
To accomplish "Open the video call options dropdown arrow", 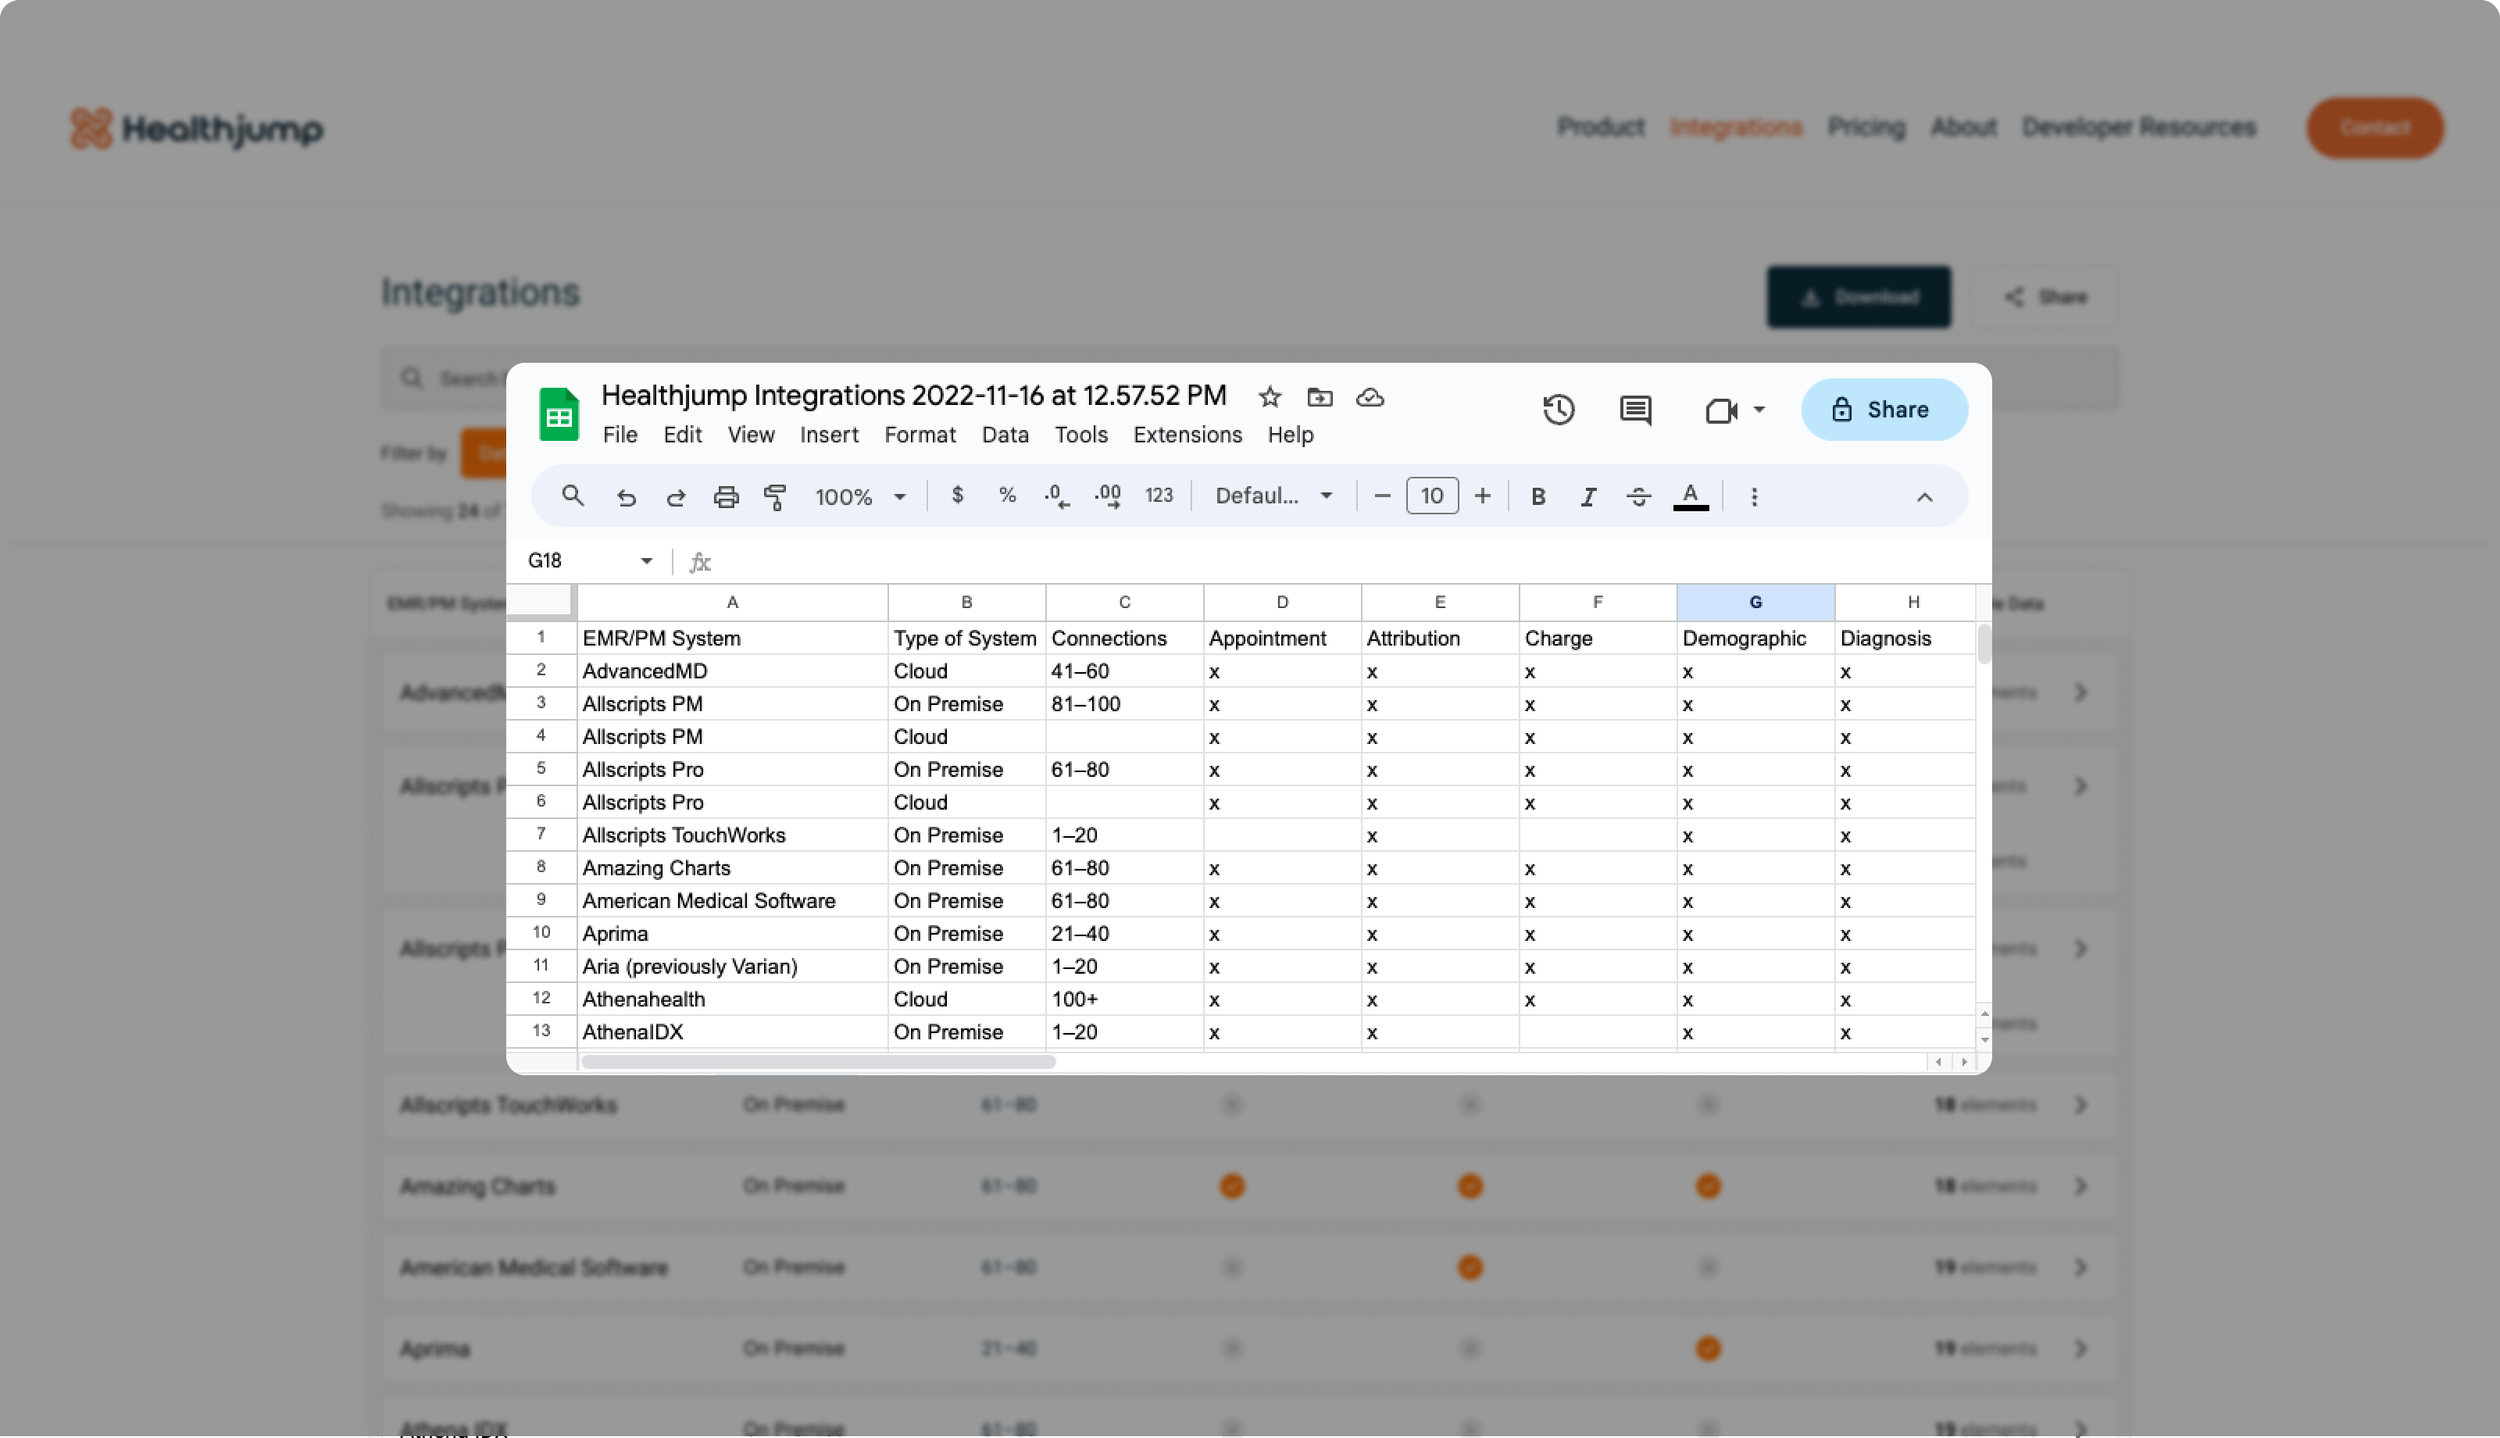I will point(1759,410).
